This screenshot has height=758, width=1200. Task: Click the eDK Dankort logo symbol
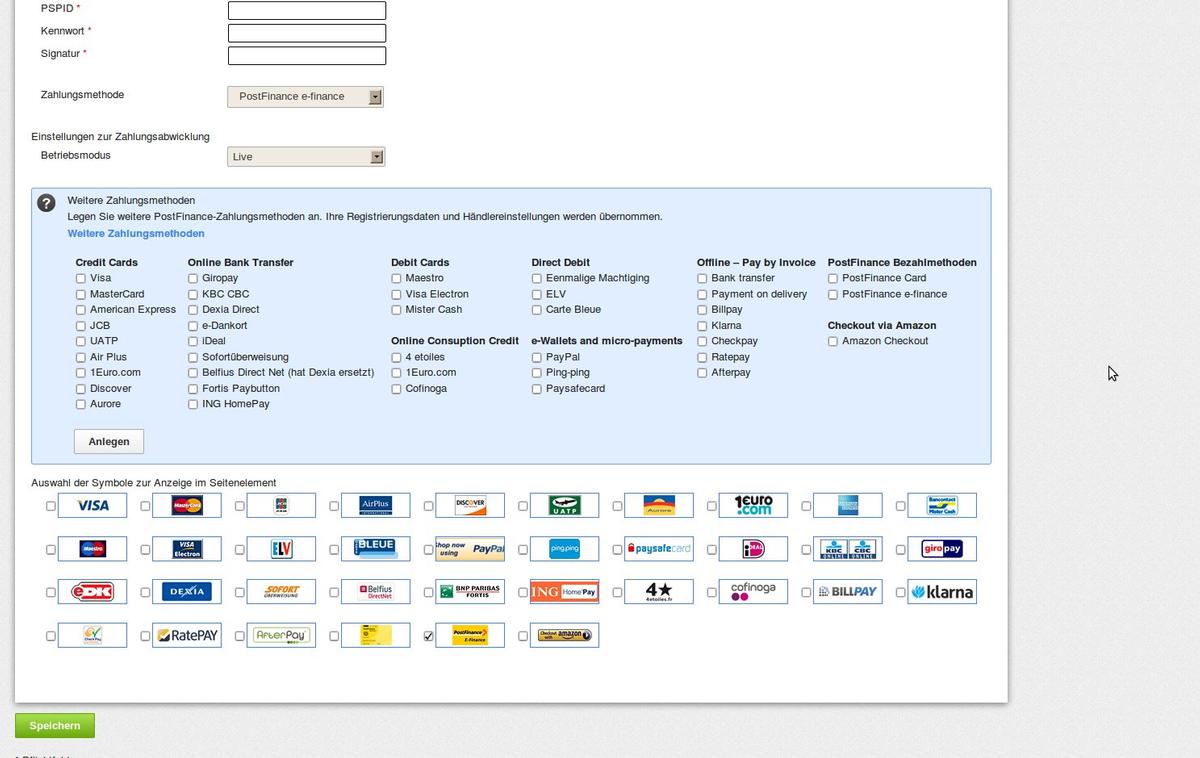(x=92, y=592)
